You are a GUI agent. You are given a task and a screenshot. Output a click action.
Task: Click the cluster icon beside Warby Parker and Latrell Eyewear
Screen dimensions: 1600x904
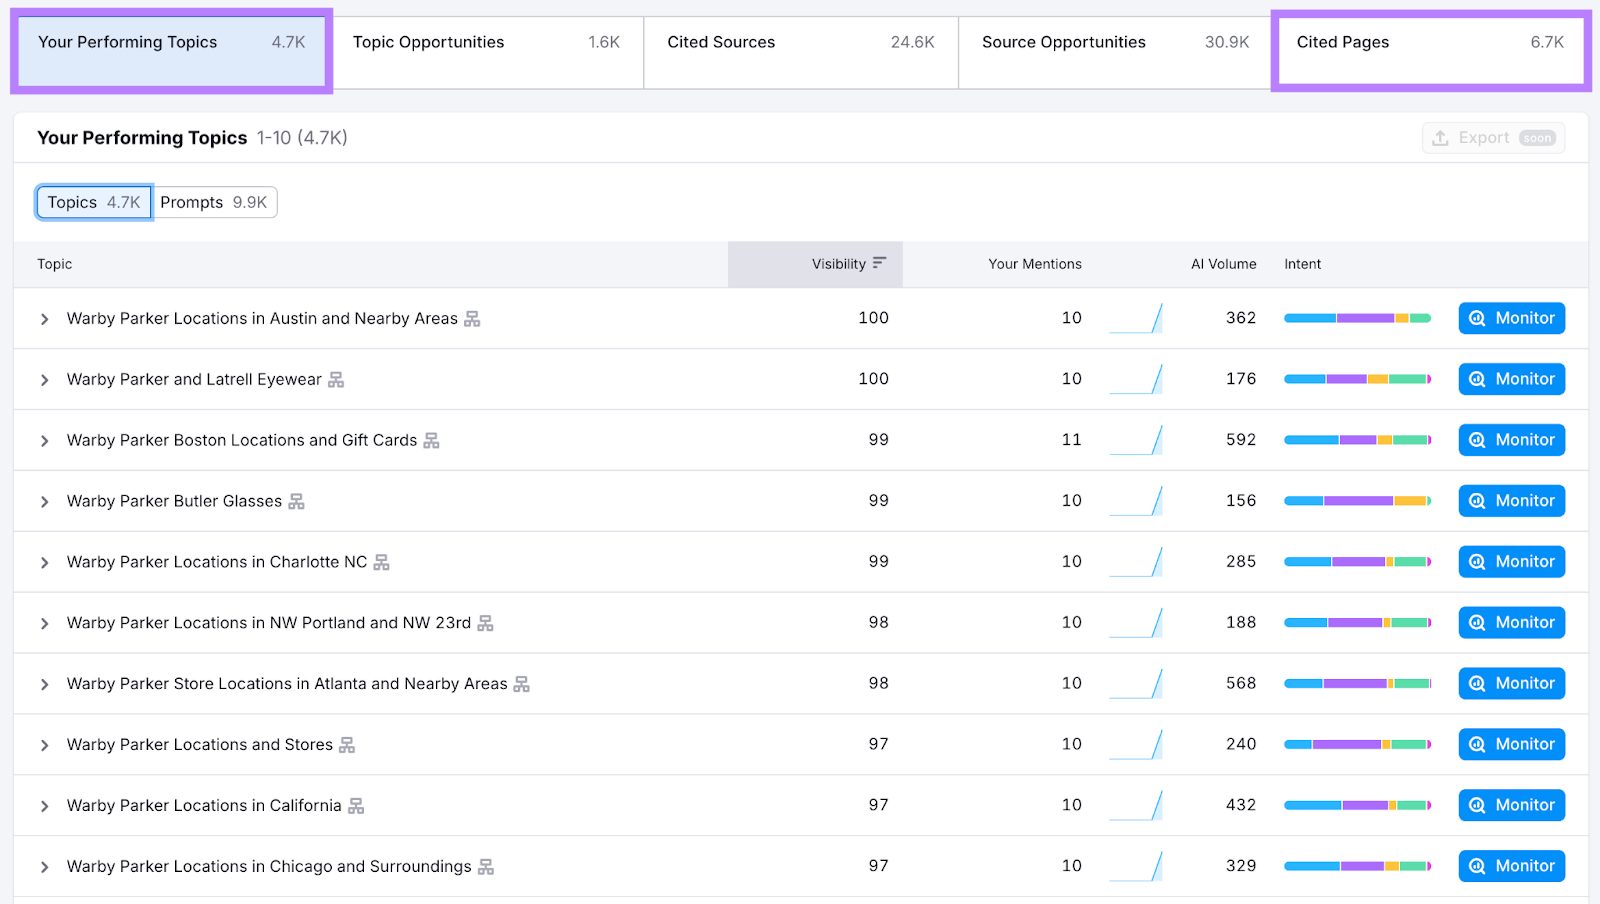(336, 379)
